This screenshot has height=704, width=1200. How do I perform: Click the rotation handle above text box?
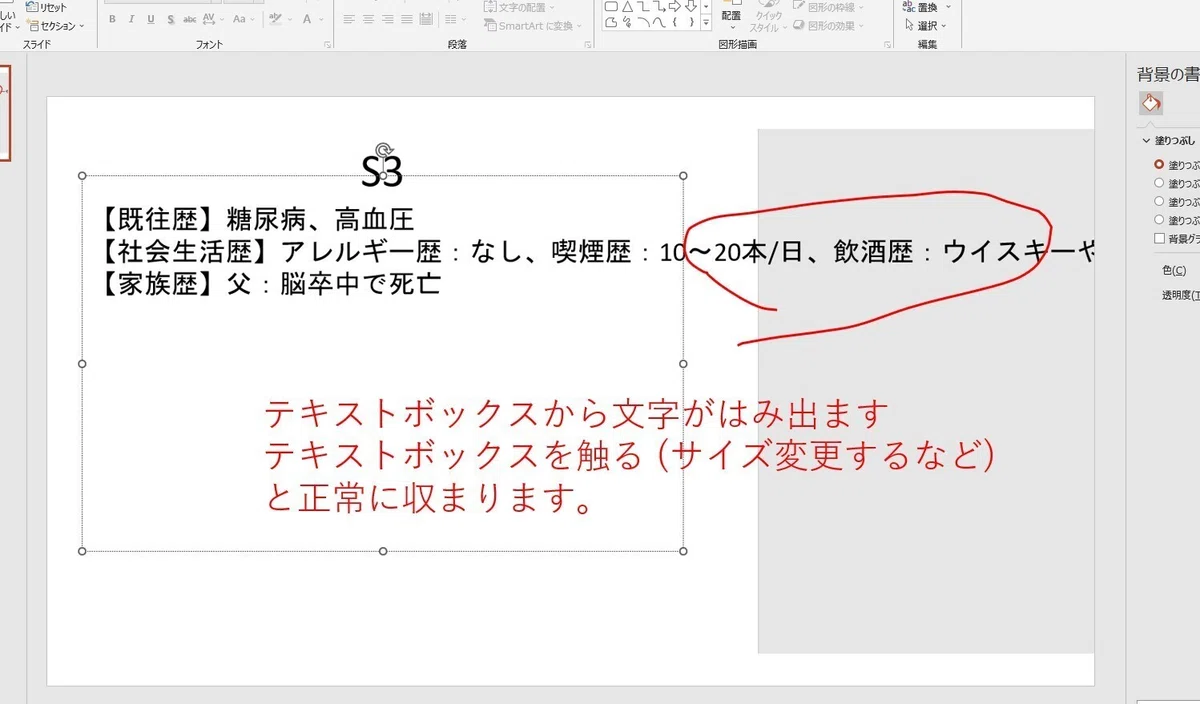[x=382, y=152]
